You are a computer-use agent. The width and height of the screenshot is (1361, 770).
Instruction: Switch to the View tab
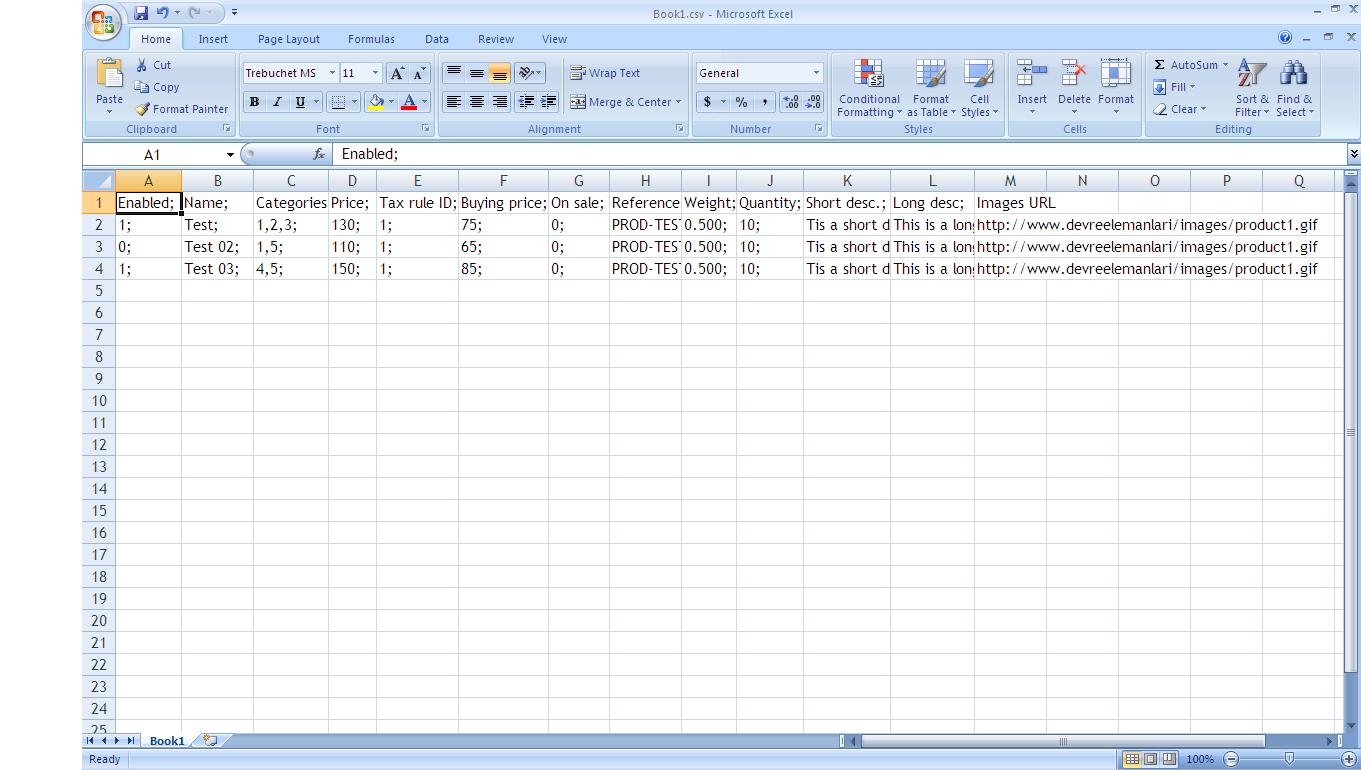[554, 39]
